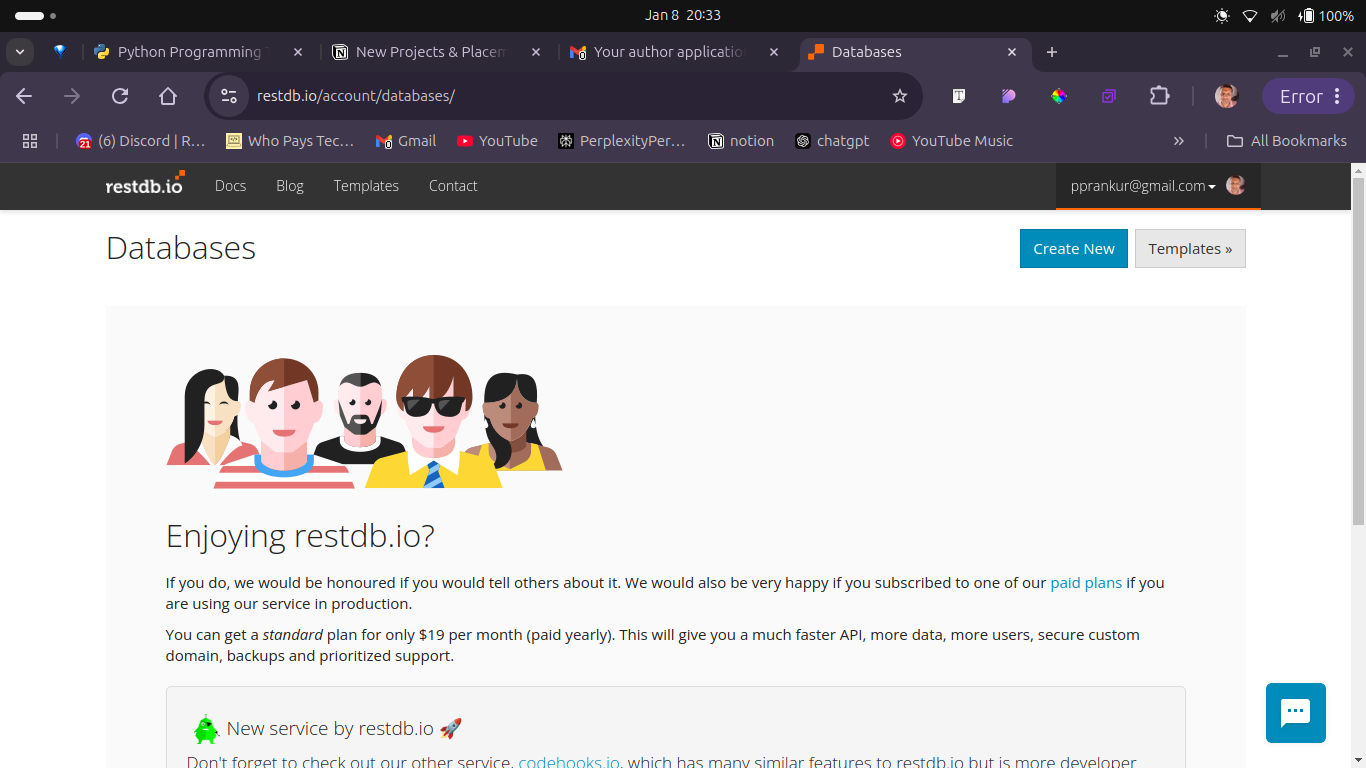Viewport: 1366px width, 768px height.
Task: Open the apps grid in bookmarks bar
Action: [x=30, y=141]
